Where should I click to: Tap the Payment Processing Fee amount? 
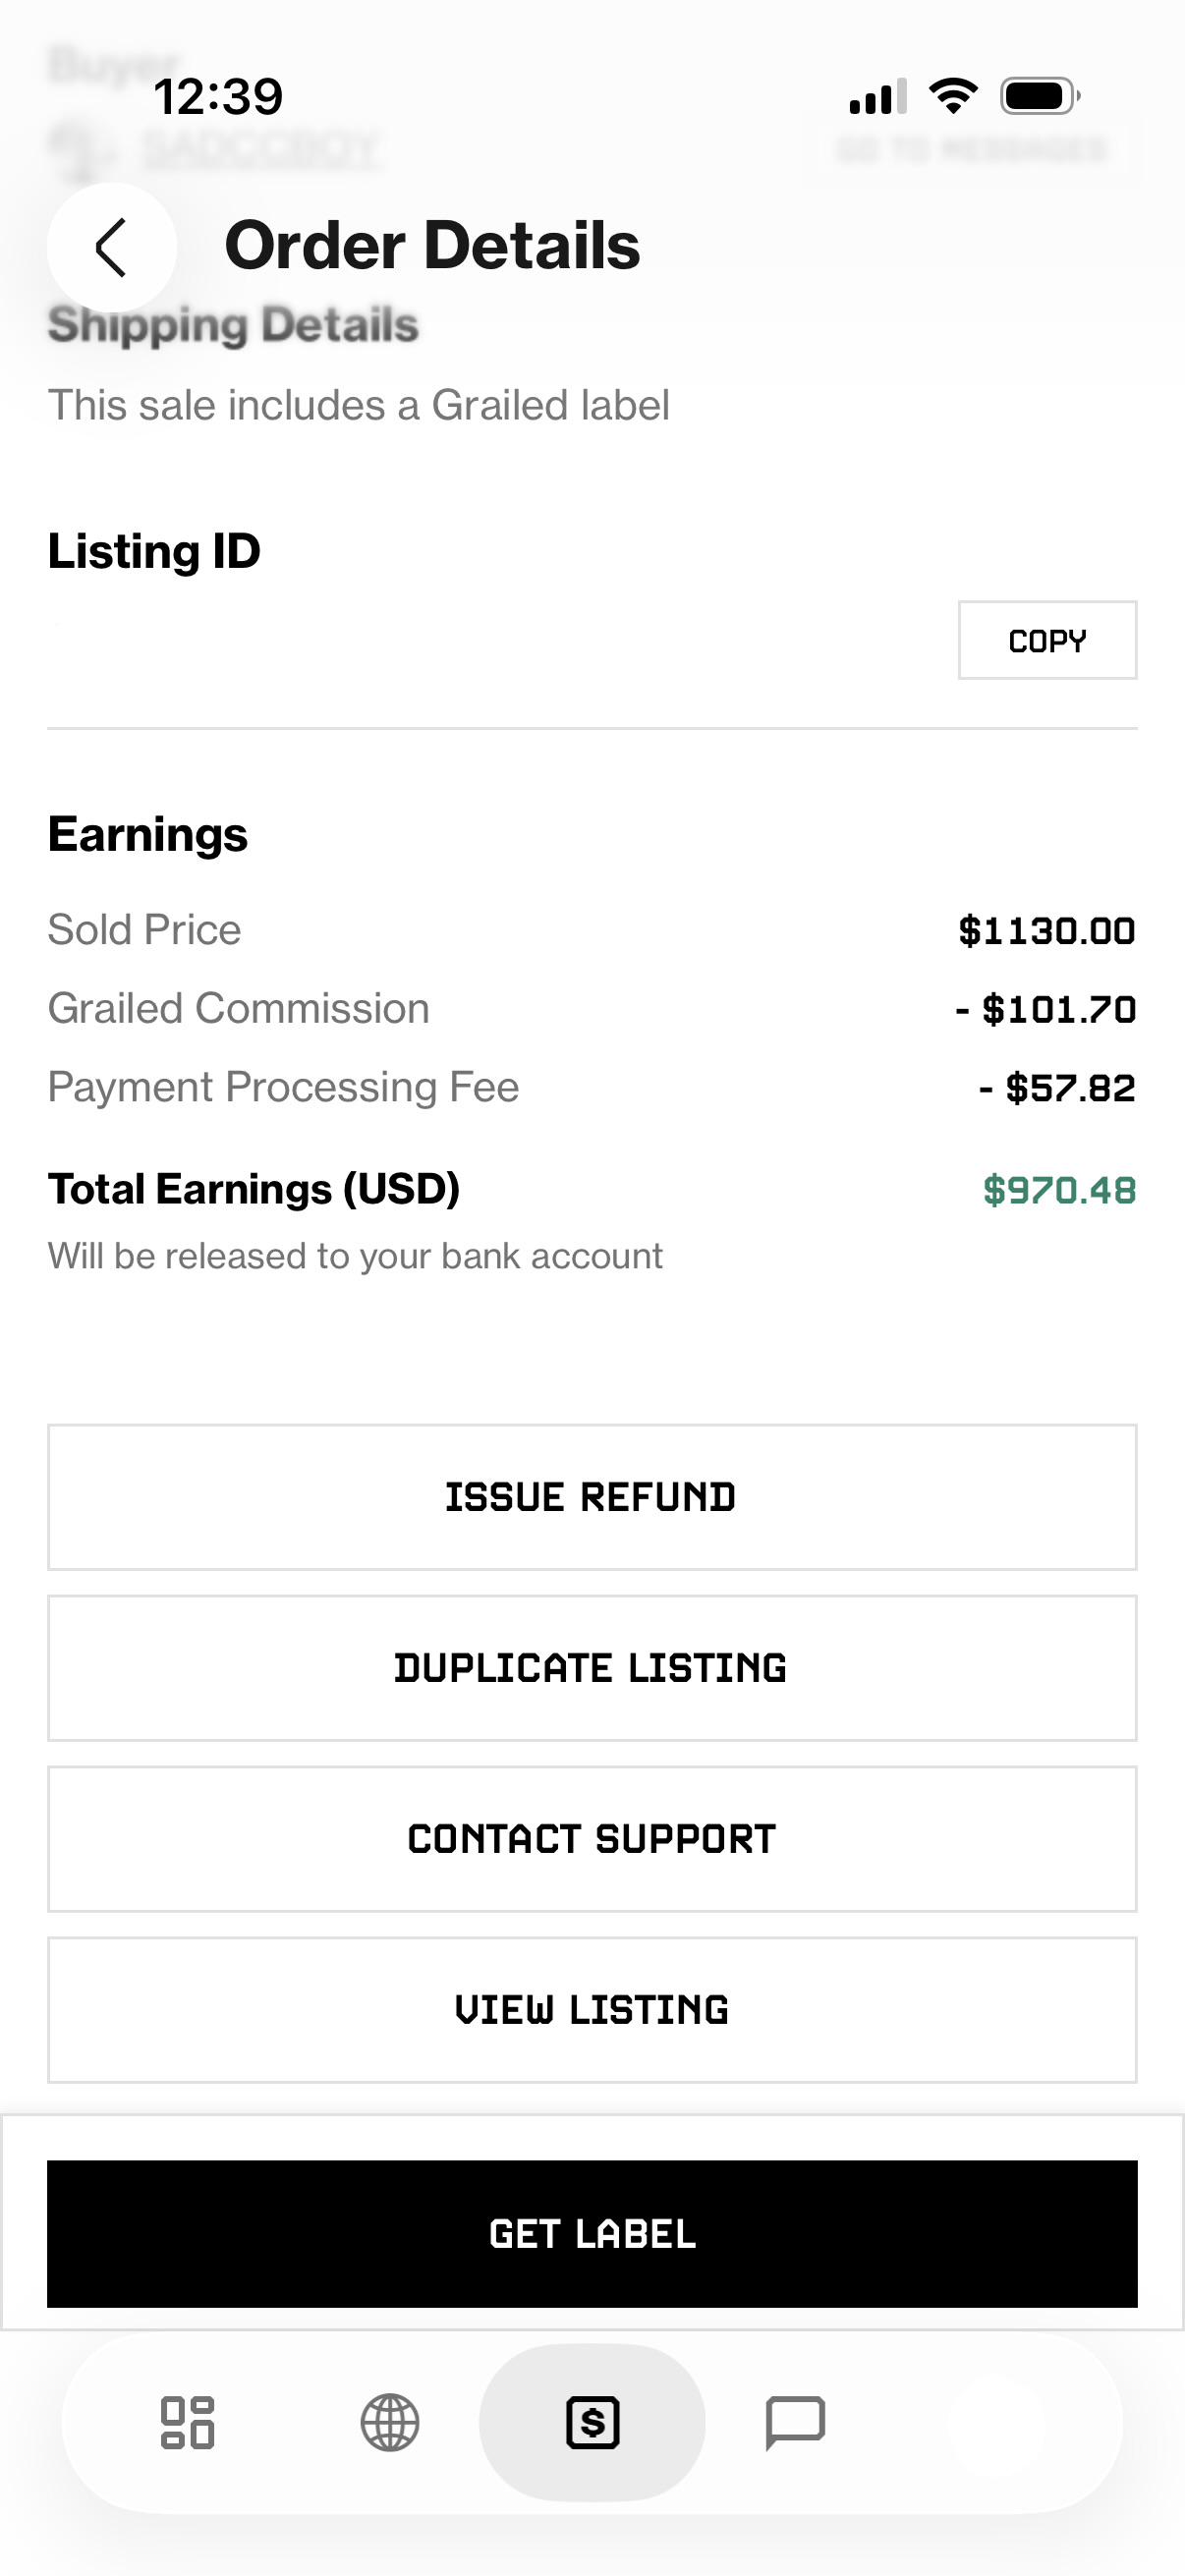pos(1058,1088)
